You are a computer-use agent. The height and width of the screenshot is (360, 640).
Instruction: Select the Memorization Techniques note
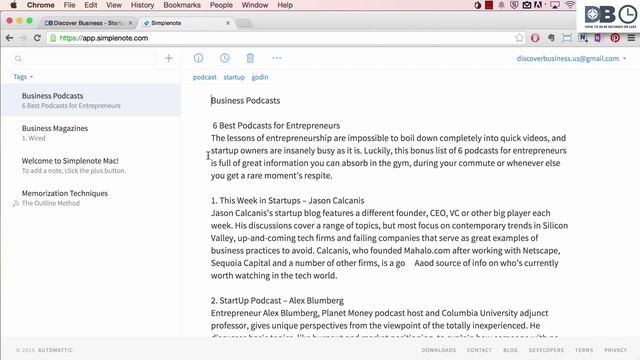pyautogui.click(x=91, y=198)
